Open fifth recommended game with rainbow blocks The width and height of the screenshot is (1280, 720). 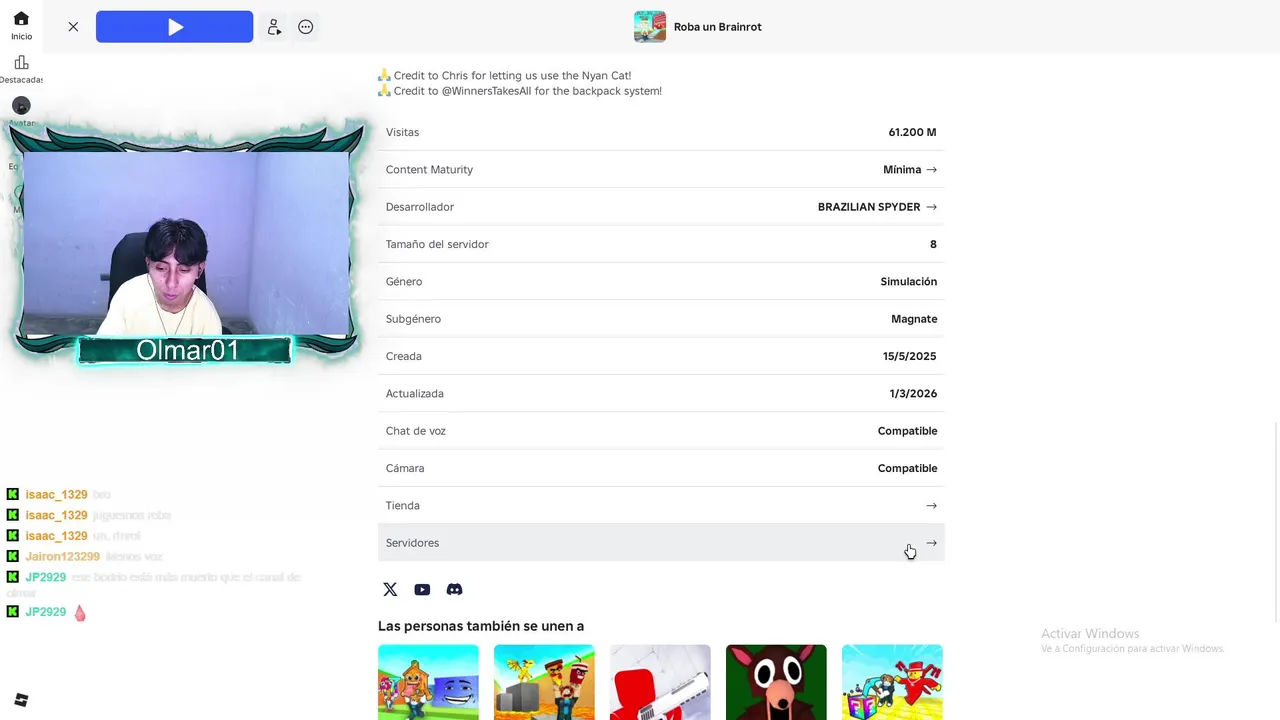892,682
